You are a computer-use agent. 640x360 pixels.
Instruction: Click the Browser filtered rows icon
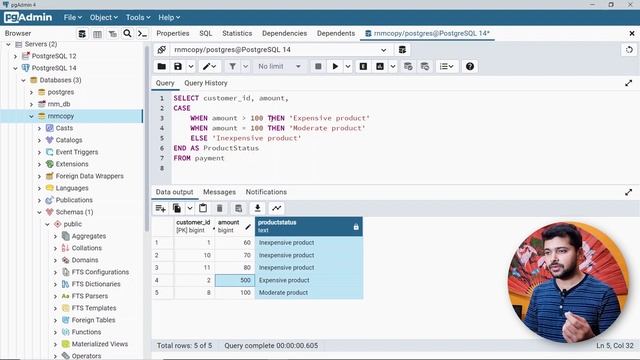pos(112,33)
